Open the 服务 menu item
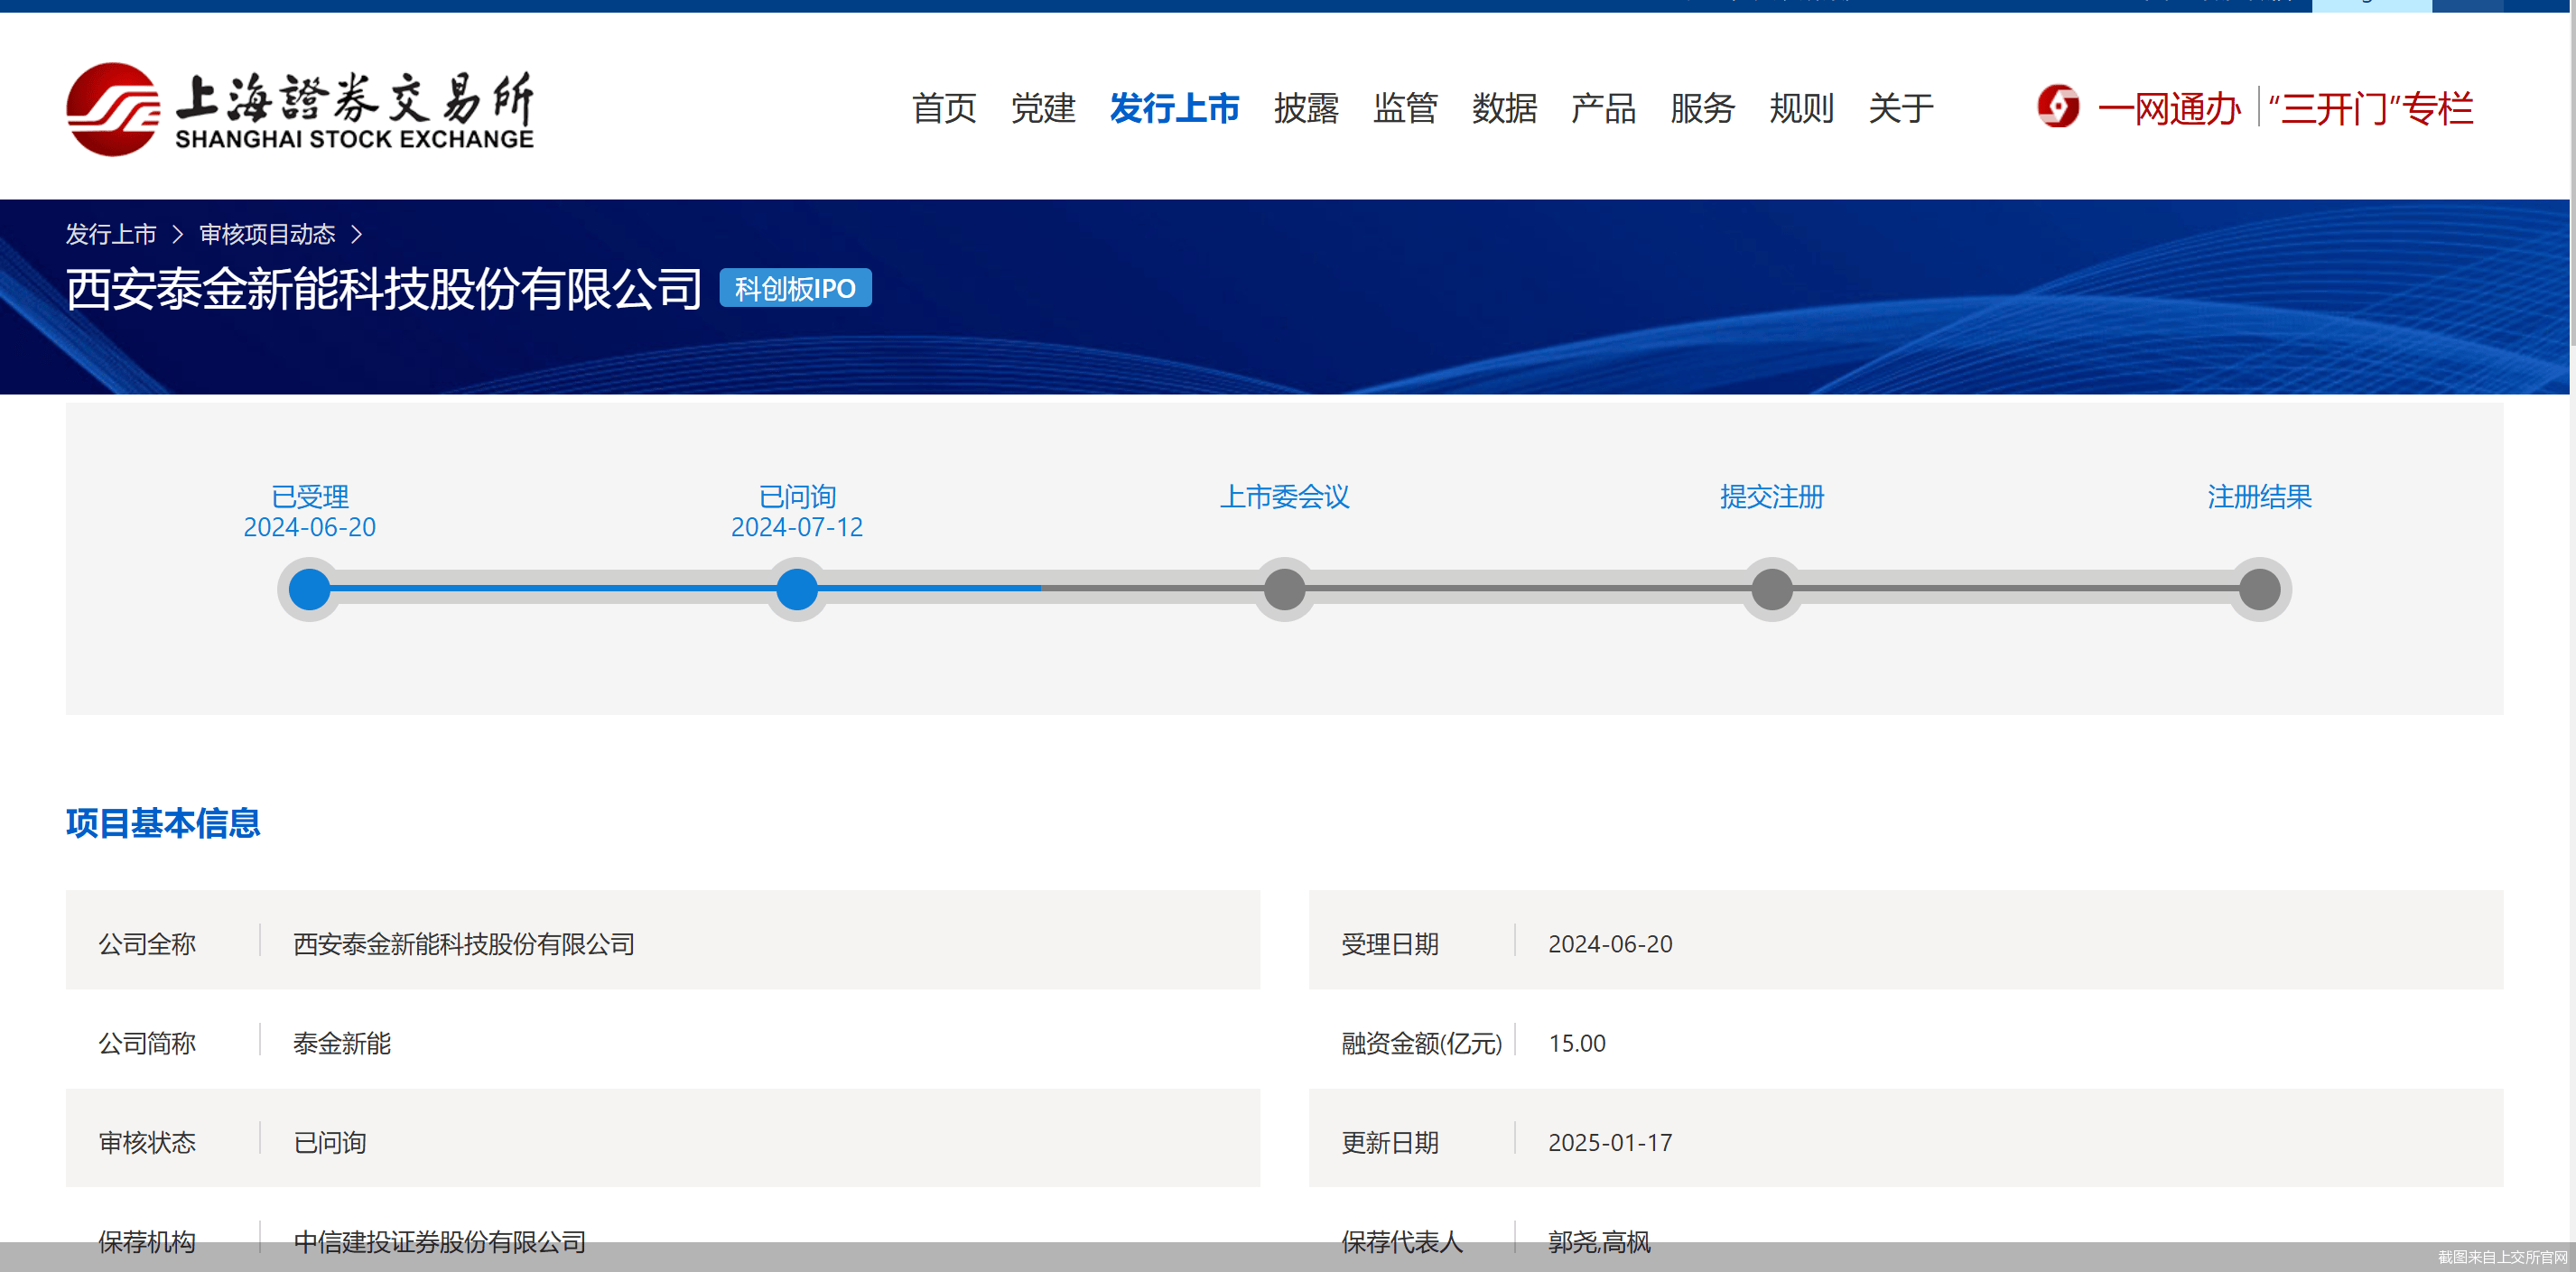 (x=1702, y=108)
